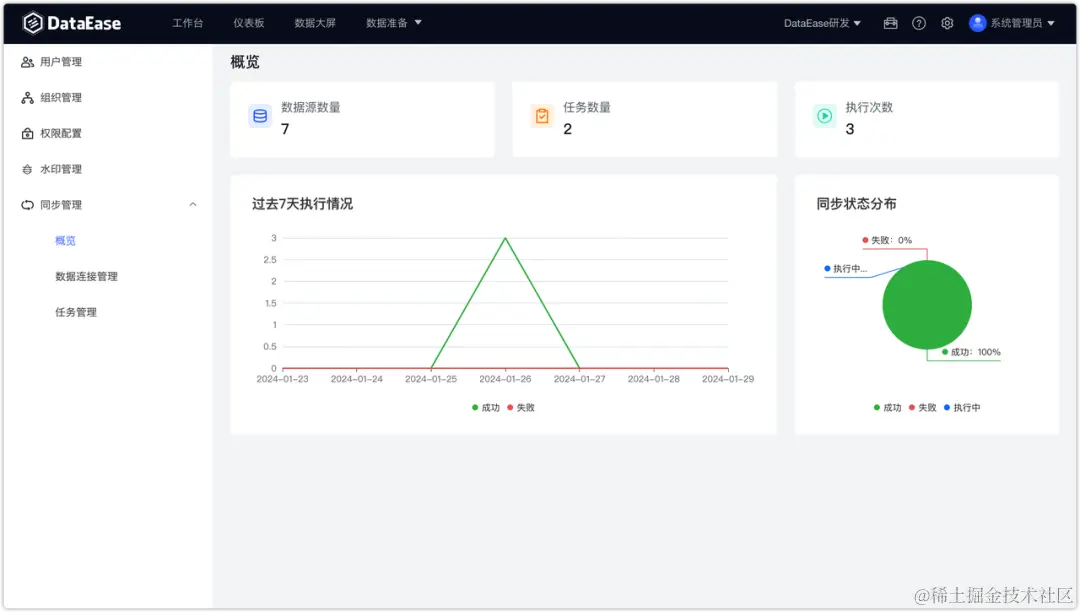Go to 仪表板 in top navigation
The height and width of the screenshot is (612, 1080).
click(249, 23)
